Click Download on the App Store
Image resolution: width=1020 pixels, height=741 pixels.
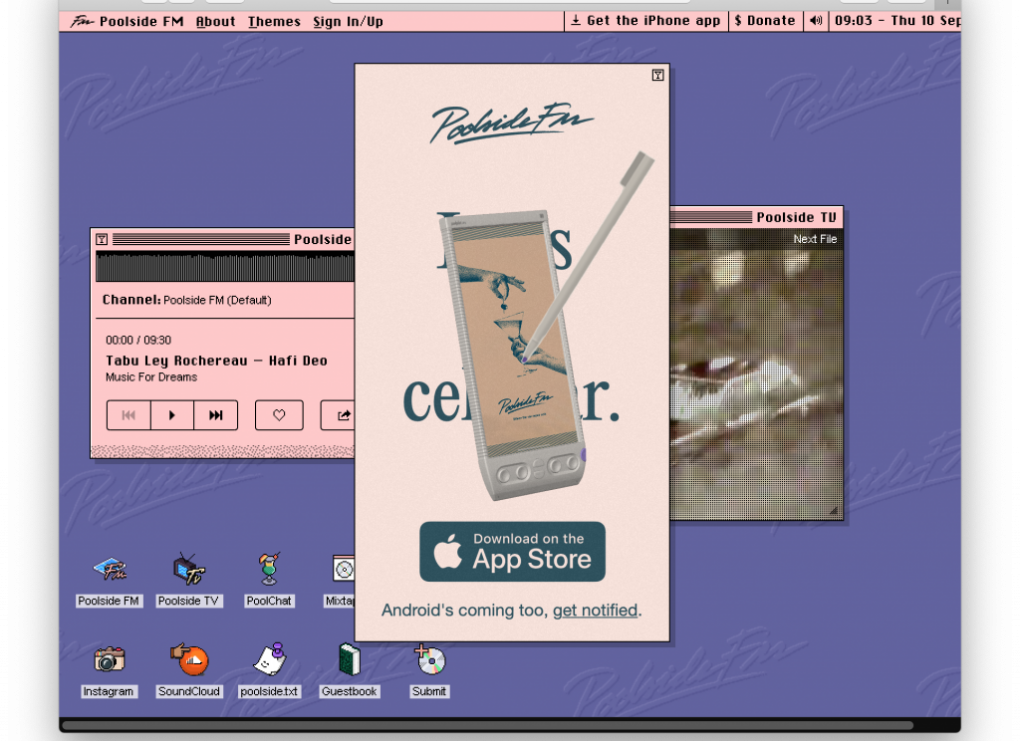[513, 551]
